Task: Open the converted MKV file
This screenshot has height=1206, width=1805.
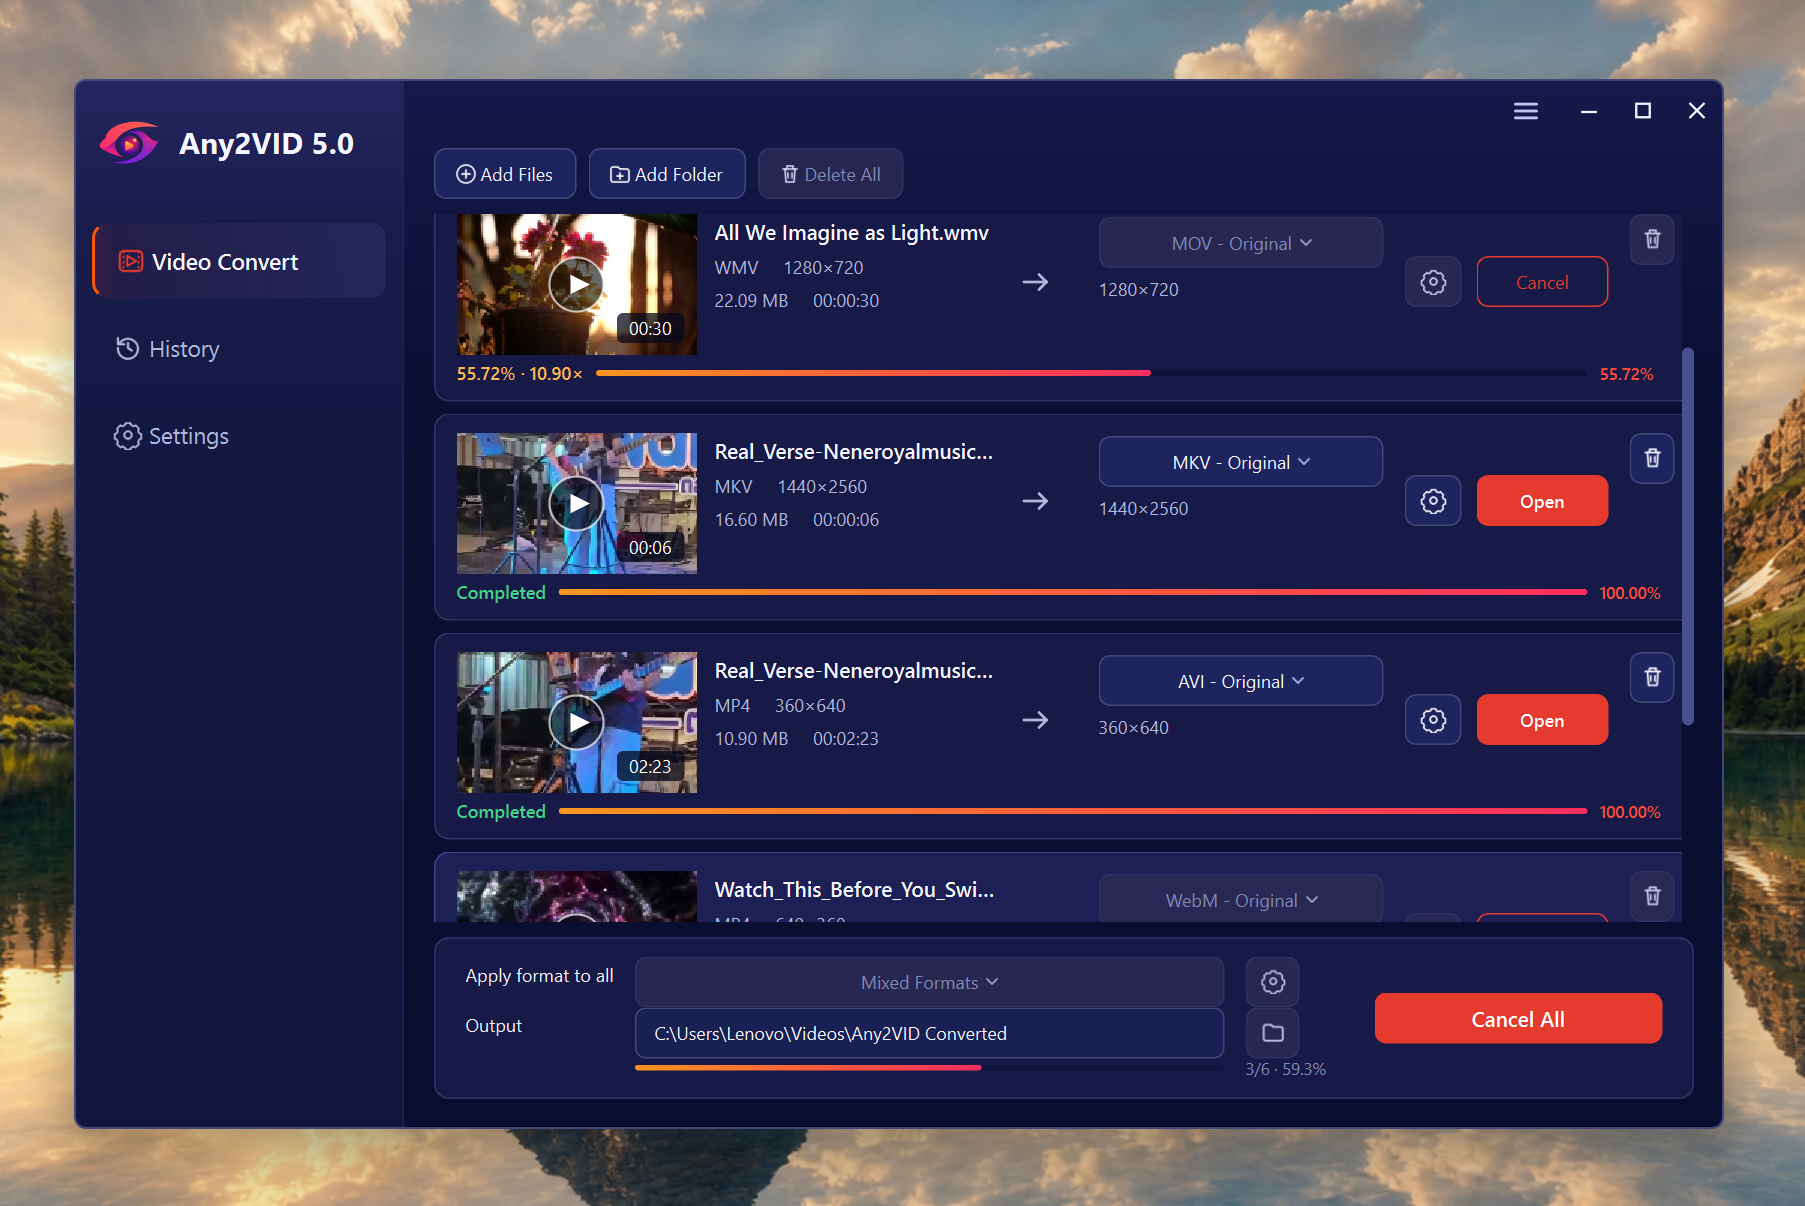Action: click(x=1542, y=501)
